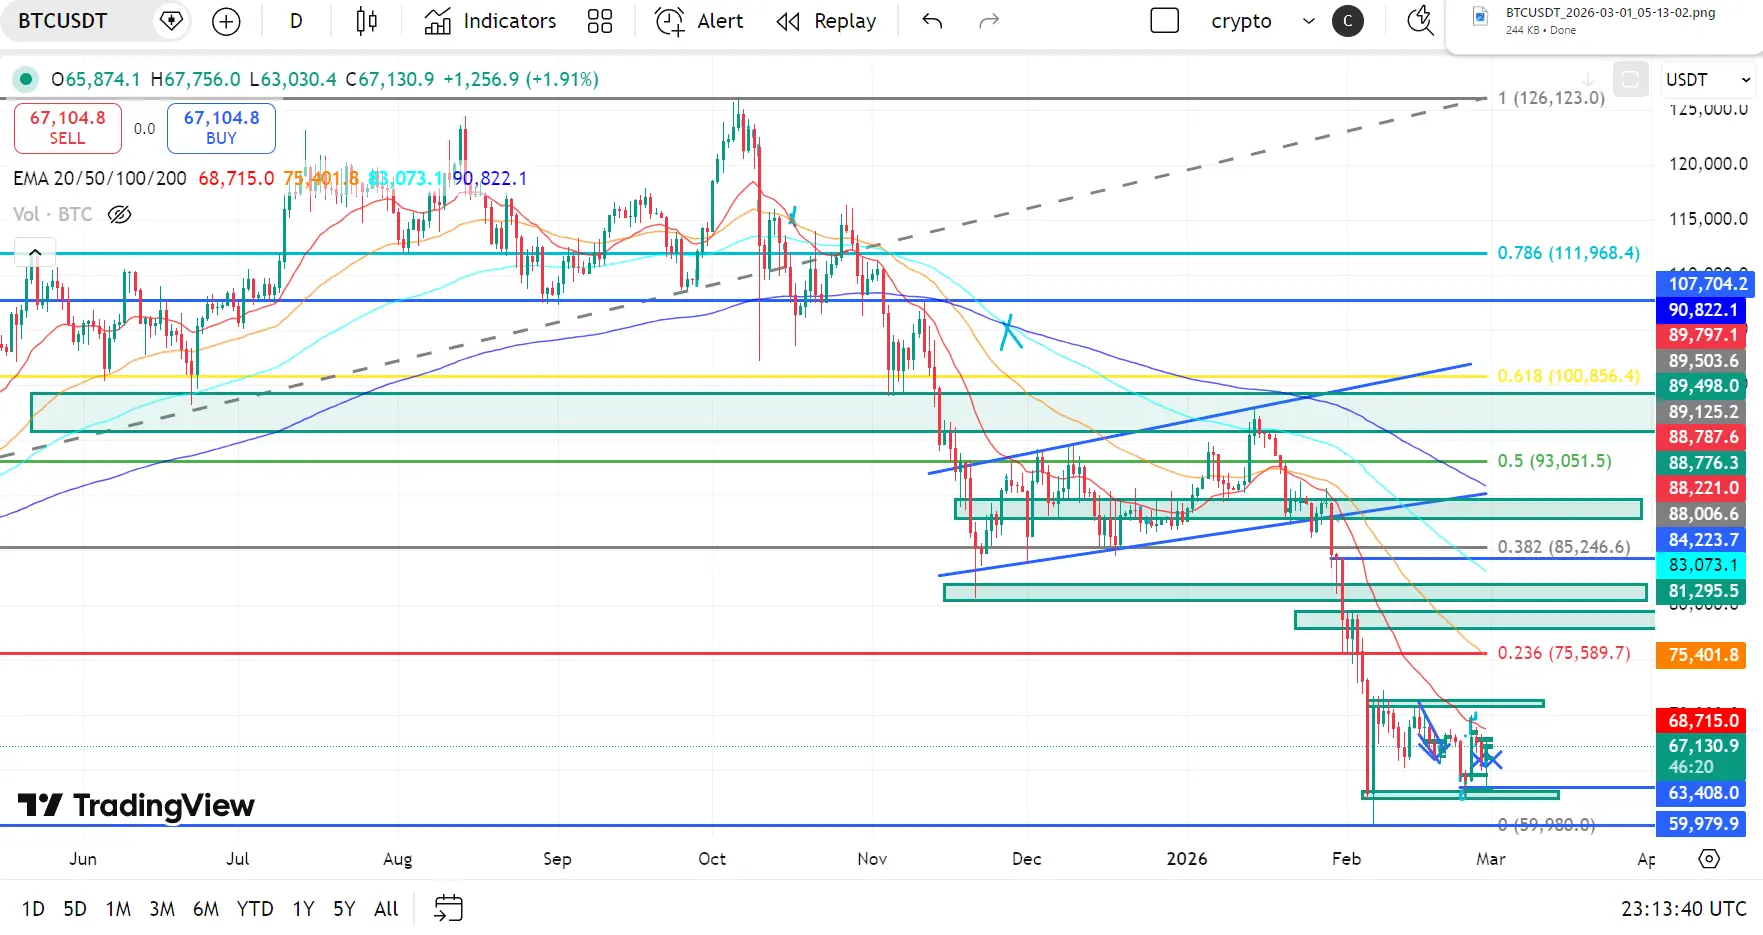Image resolution: width=1763 pixels, height=935 pixels.
Task: Open the four-squares indicator templates icon
Action: click(600, 21)
